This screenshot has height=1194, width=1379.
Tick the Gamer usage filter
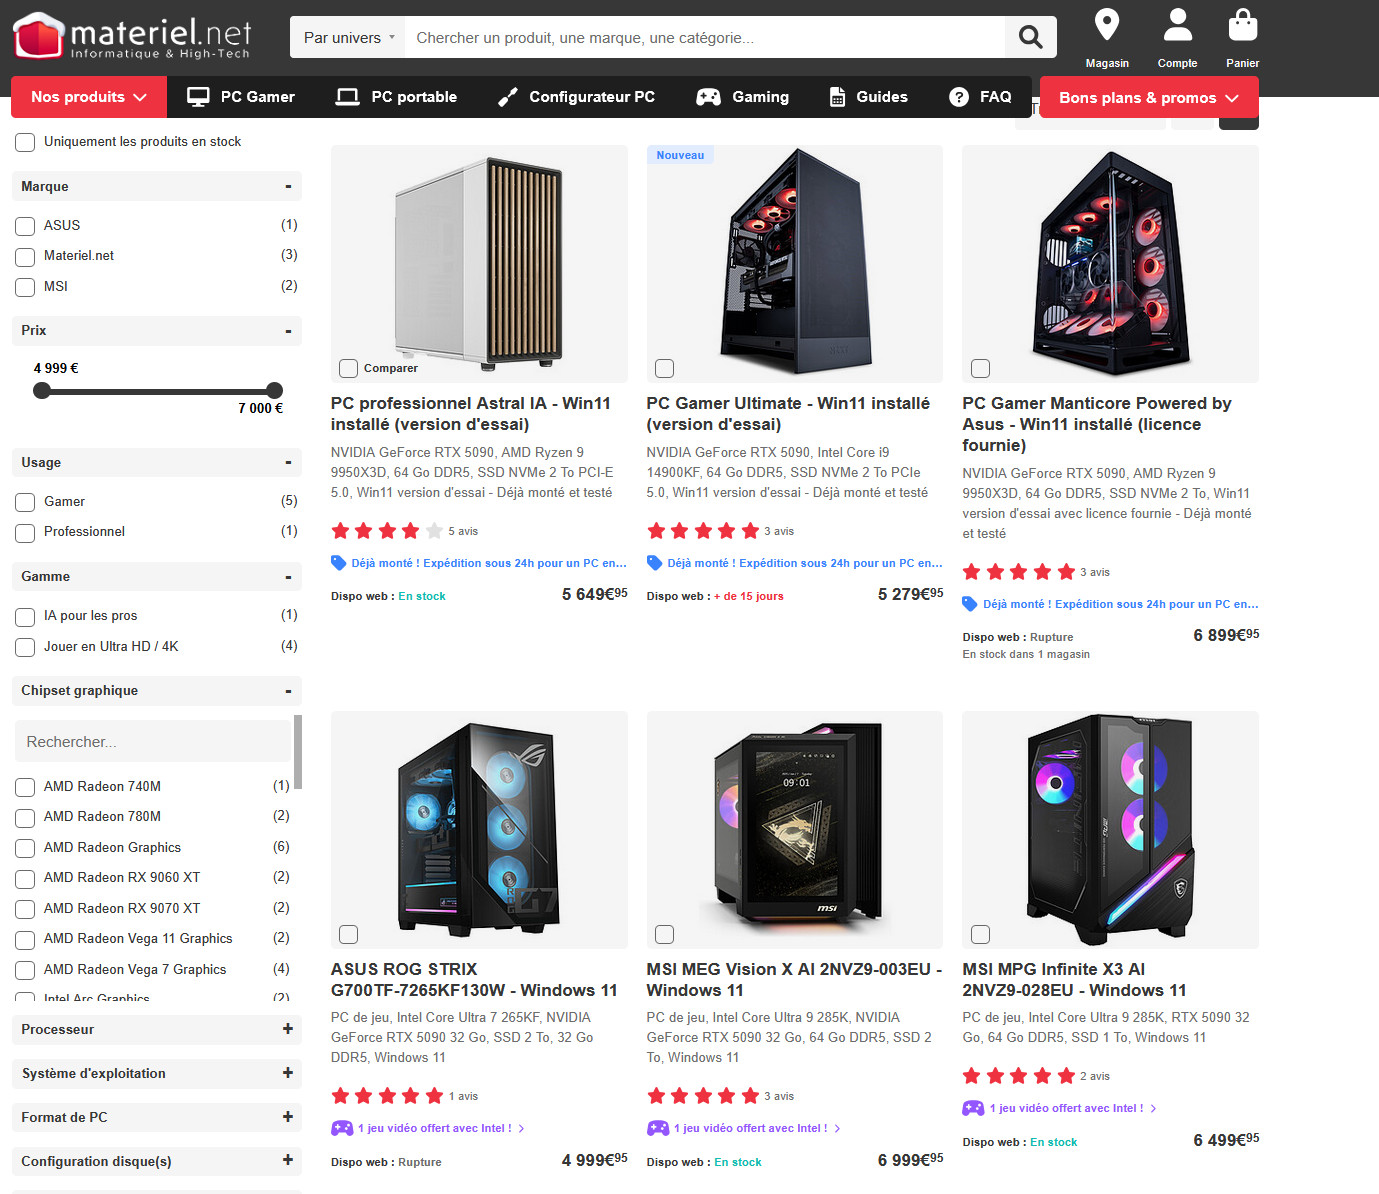(25, 503)
